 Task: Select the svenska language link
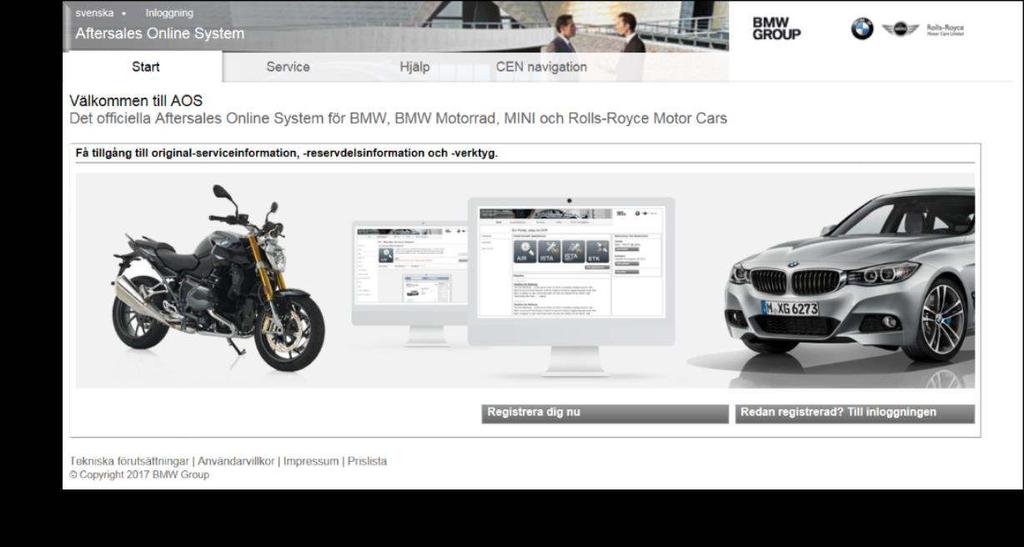94,12
